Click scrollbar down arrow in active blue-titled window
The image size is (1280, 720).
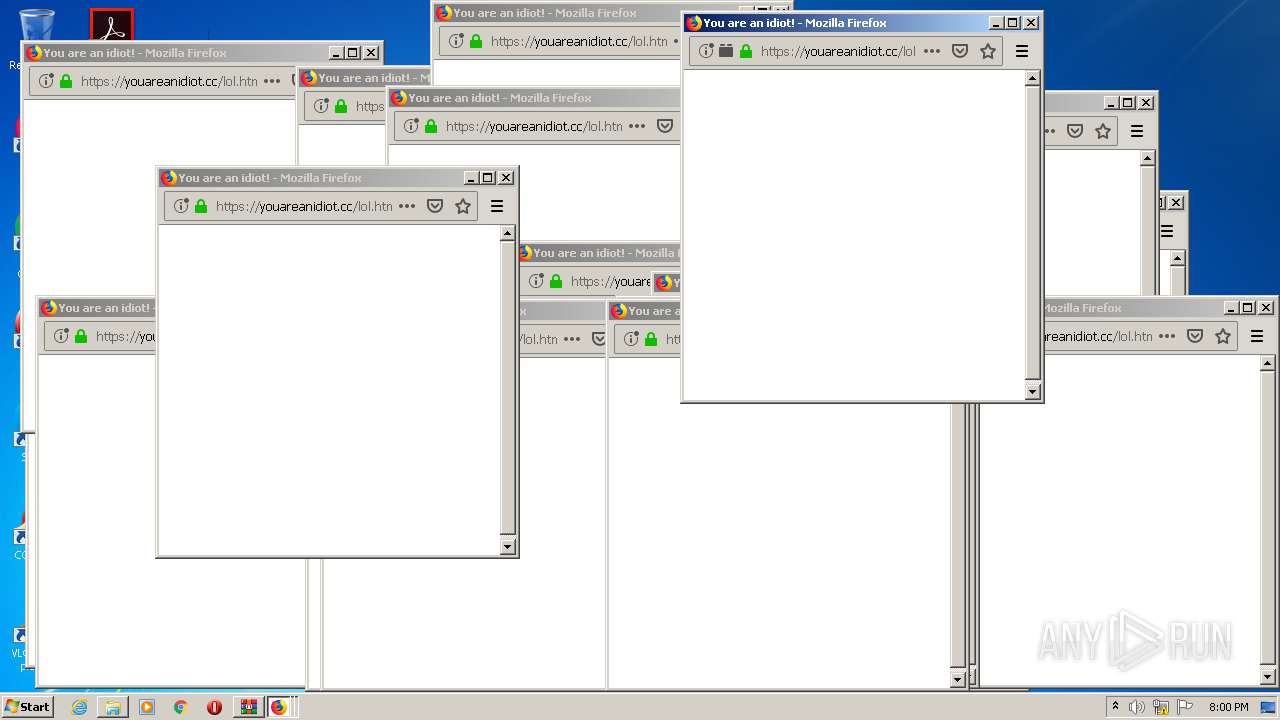[1032, 392]
